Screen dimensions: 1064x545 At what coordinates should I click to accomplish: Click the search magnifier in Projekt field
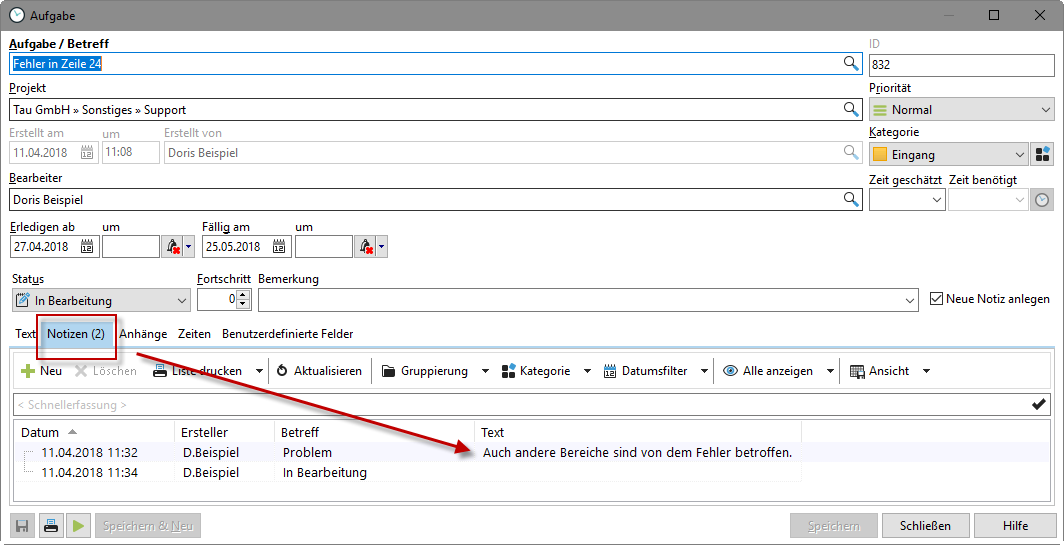(x=850, y=110)
